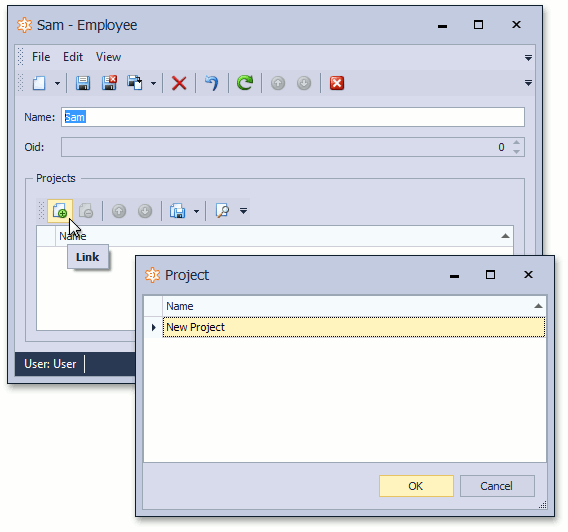Screen dimensions: 568x532
Task: Click the magnifier search icon in Projects toolbar
Action: pos(222,211)
